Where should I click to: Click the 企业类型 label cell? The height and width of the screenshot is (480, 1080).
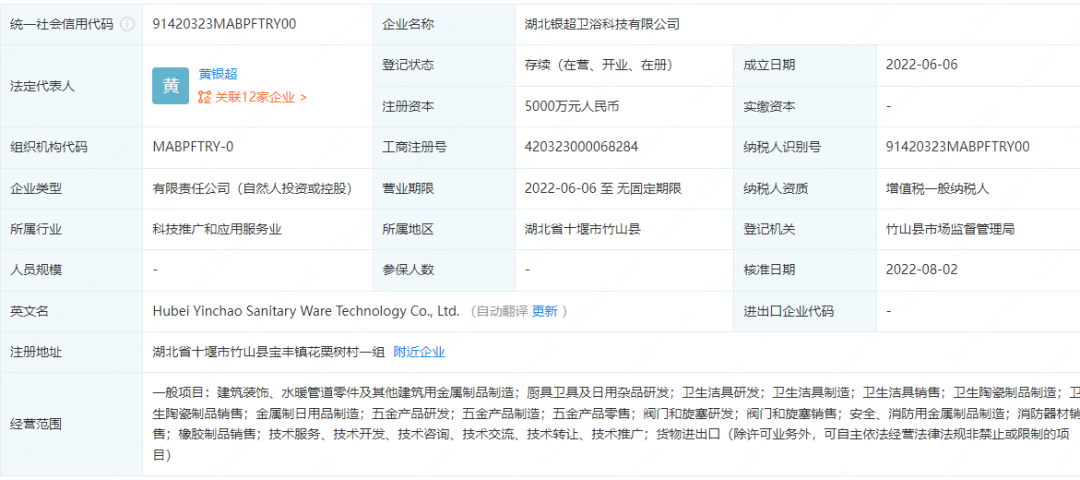click(x=71, y=189)
